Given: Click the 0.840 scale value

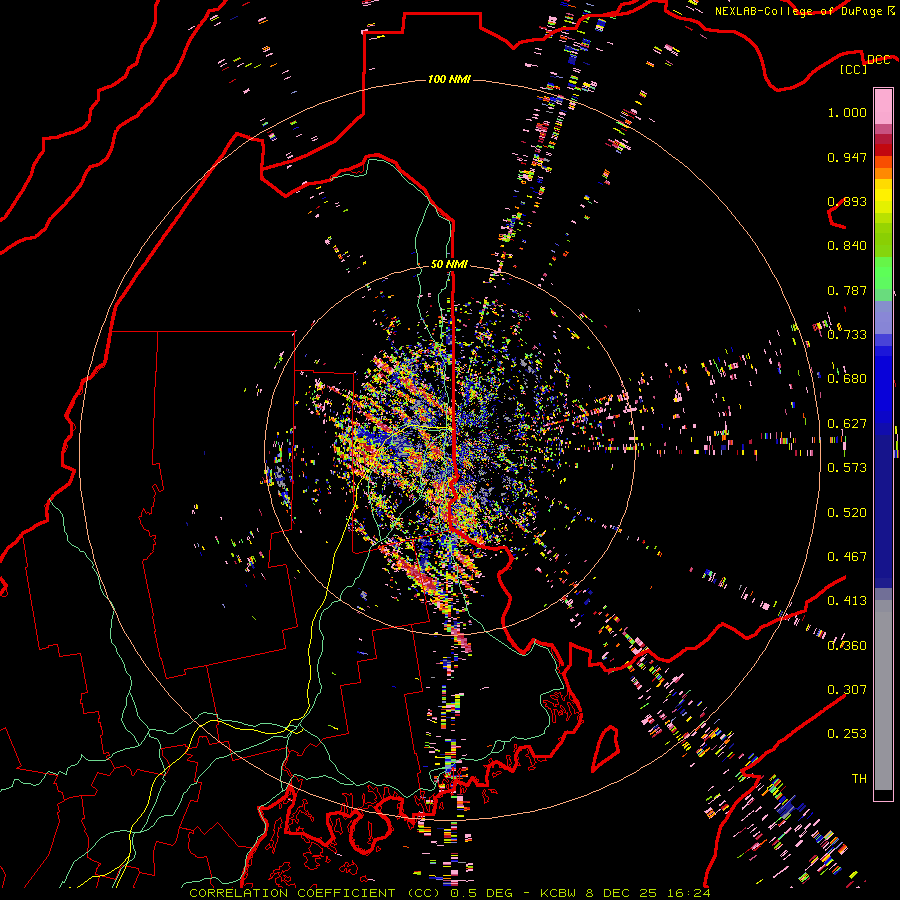Looking at the screenshot, I should [847, 246].
